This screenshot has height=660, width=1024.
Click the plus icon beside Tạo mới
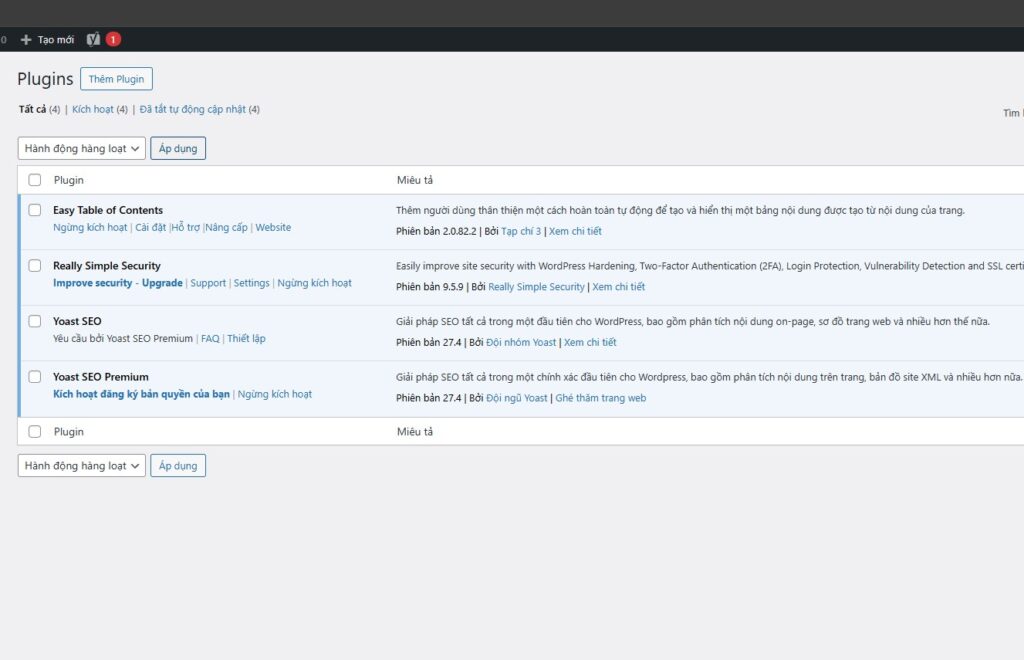click(26, 40)
